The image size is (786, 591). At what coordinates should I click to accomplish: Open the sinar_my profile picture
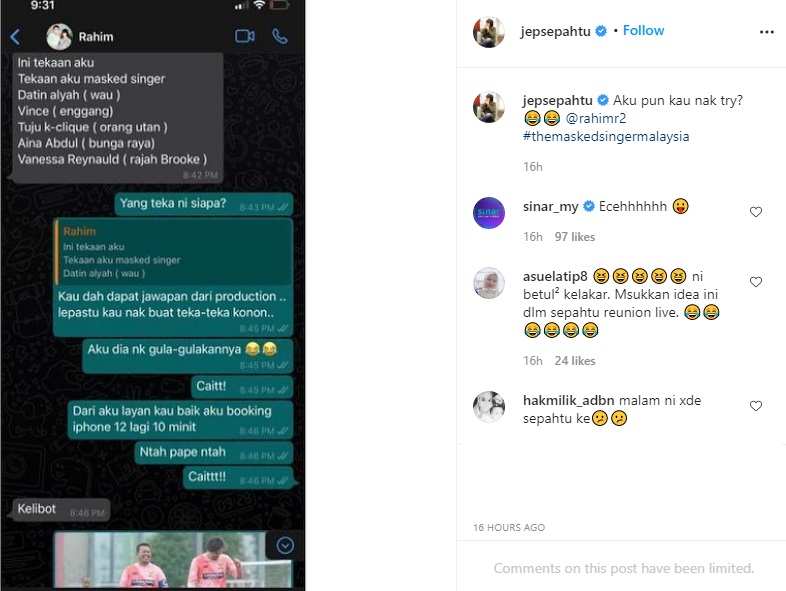[x=489, y=213]
